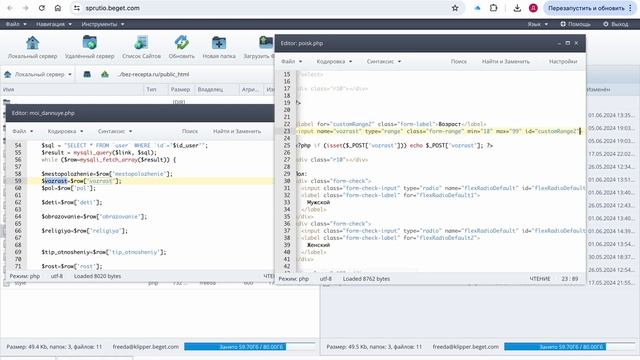Viewport: 640px width, 360px height.
Task: Click the green up-folder icon
Action: [105, 74]
